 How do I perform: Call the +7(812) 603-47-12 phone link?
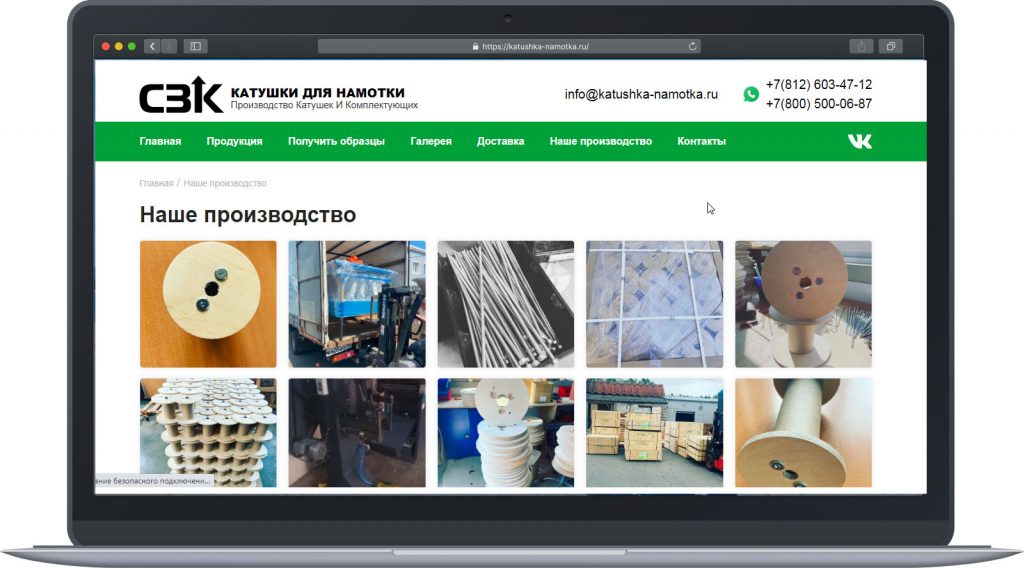pos(819,85)
